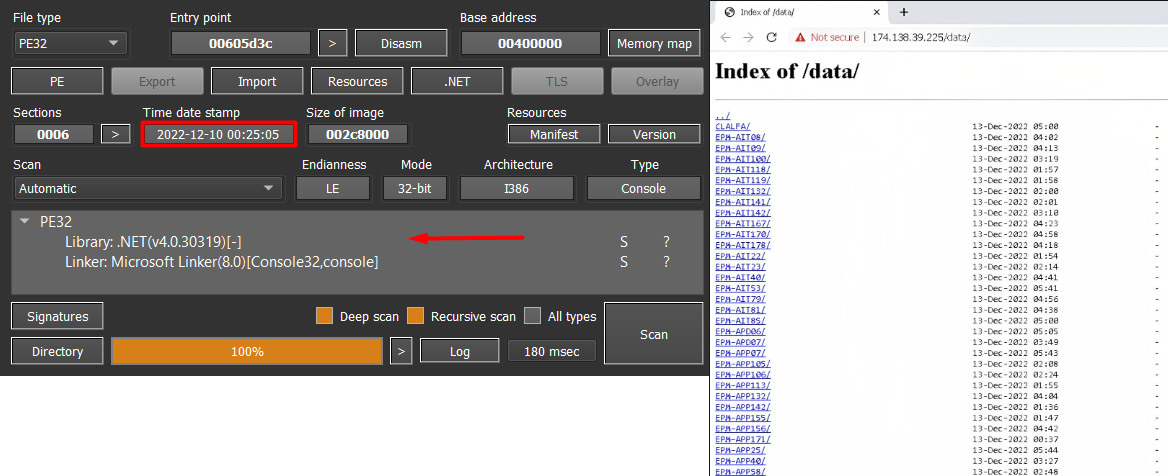Open the File type PE32 dropdown

point(70,43)
